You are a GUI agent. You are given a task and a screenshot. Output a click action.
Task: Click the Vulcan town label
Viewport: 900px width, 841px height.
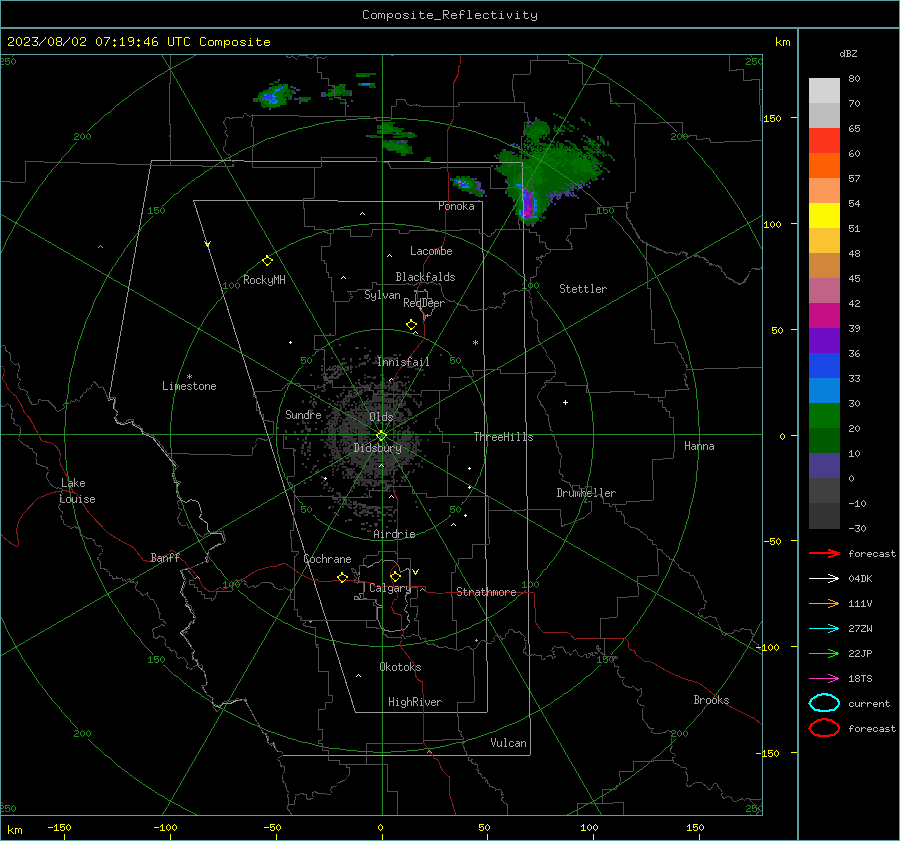[x=509, y=743]
